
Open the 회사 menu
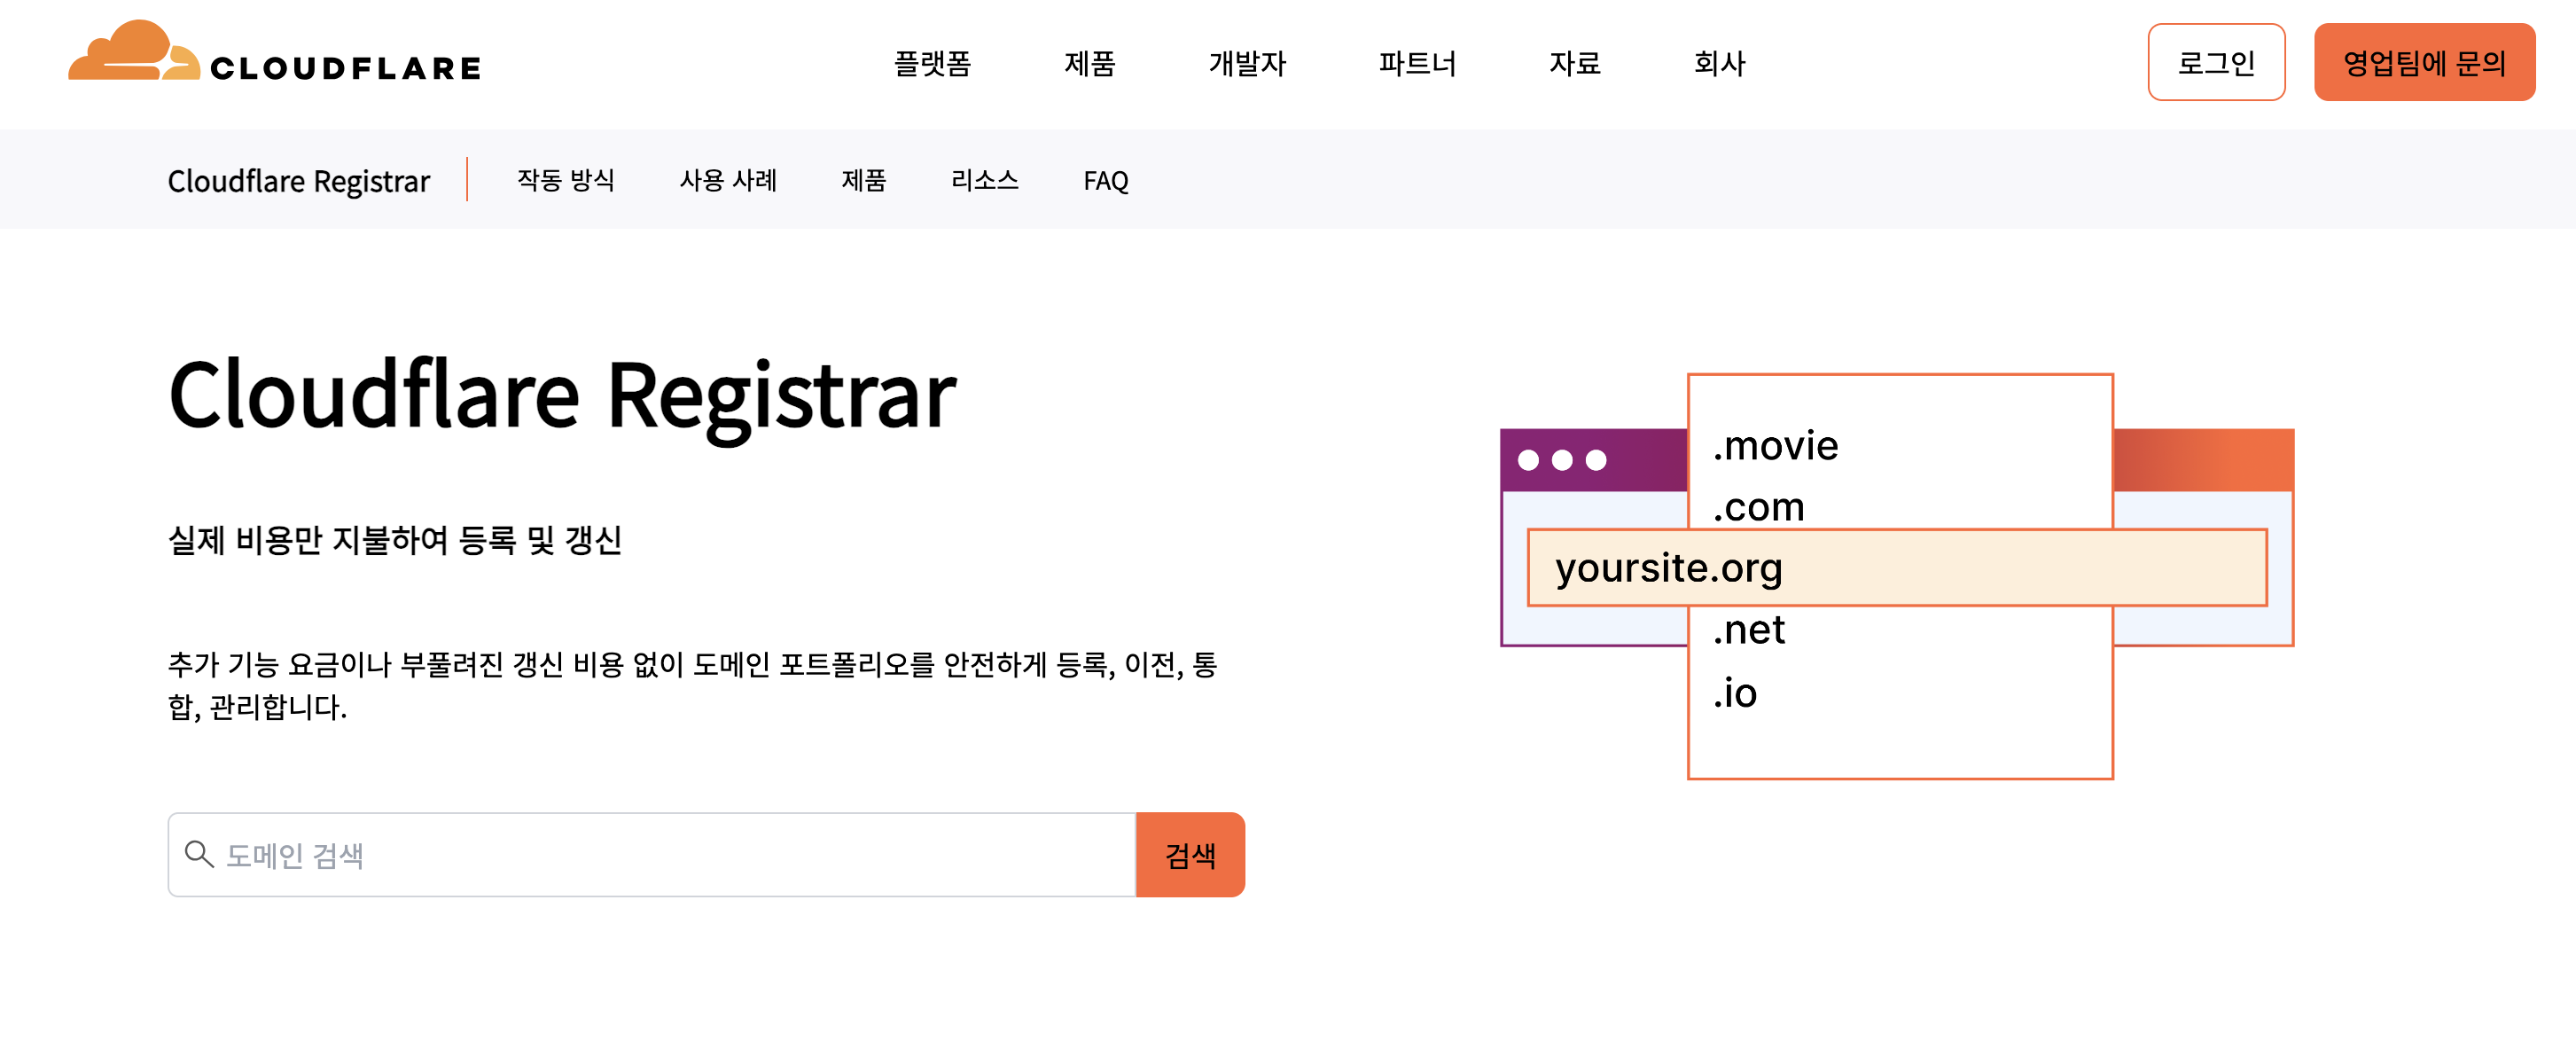click(x=1718, y=64)
